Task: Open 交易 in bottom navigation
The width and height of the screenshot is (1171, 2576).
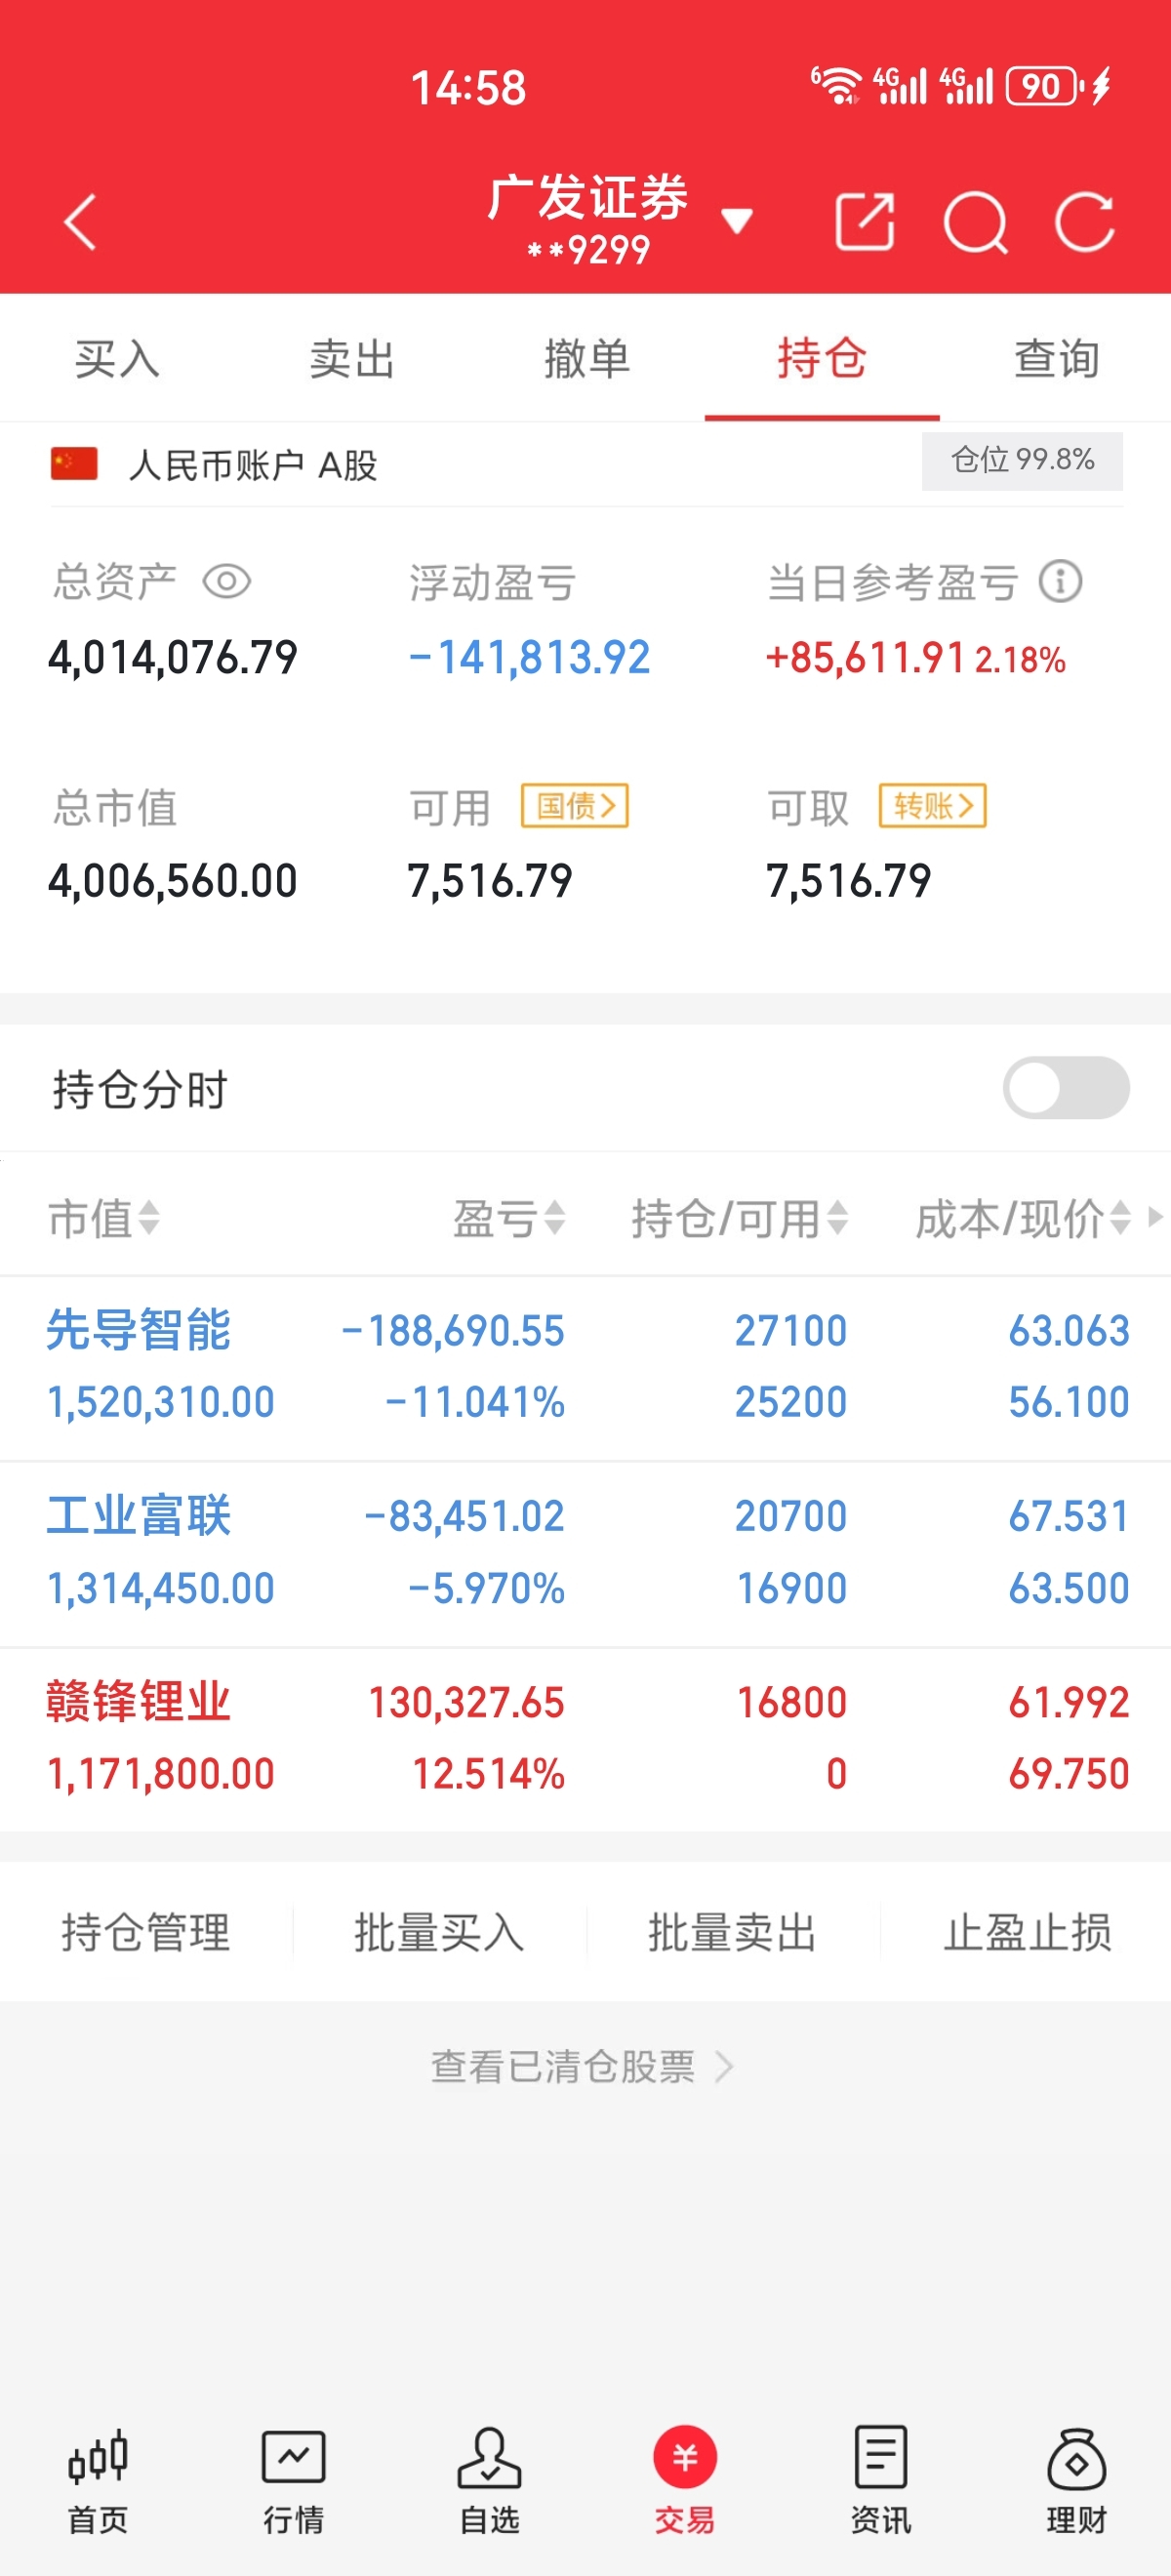Action: coord(685,2482)
